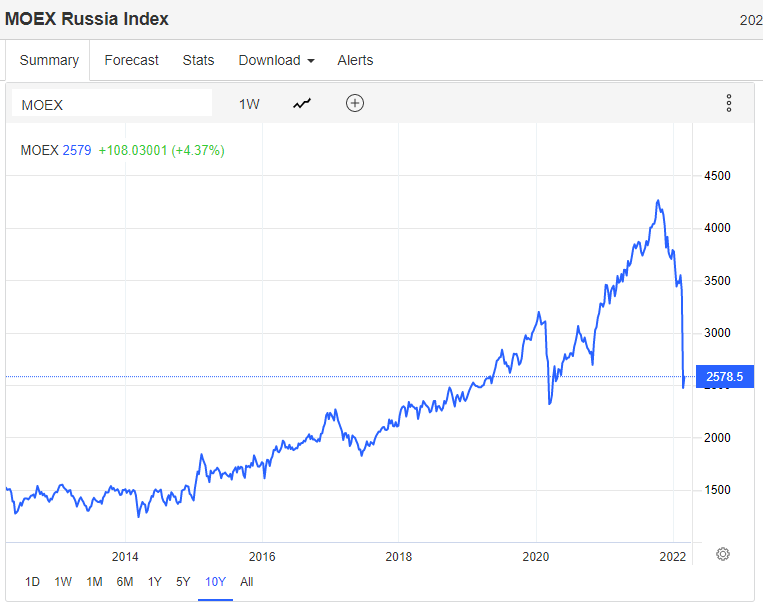Click the 1500 price axis label

click(717, 490)
